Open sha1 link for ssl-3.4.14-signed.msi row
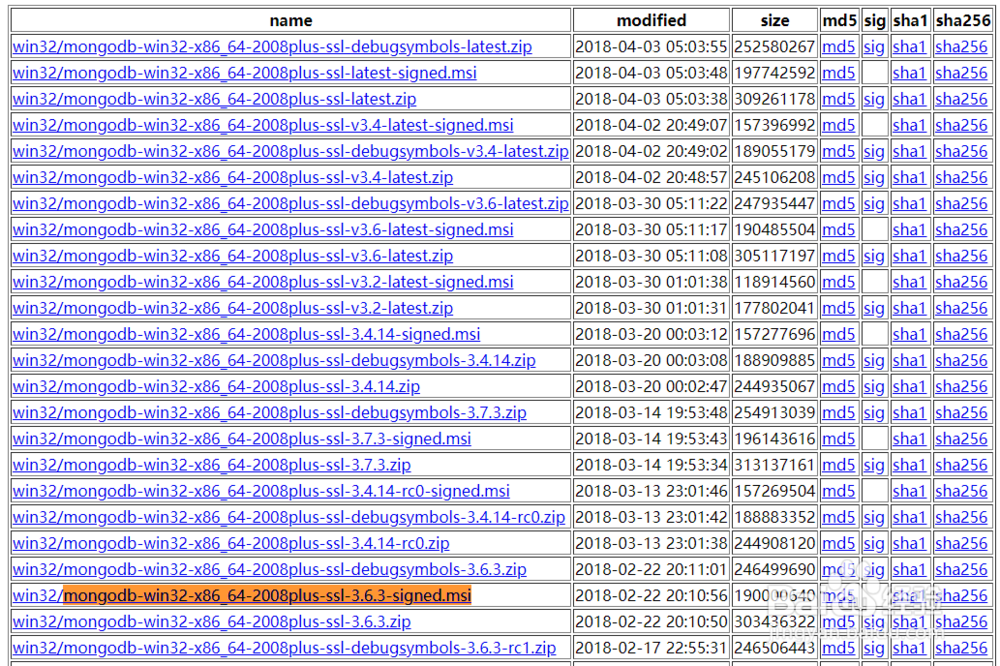 [x=909, y=334]
